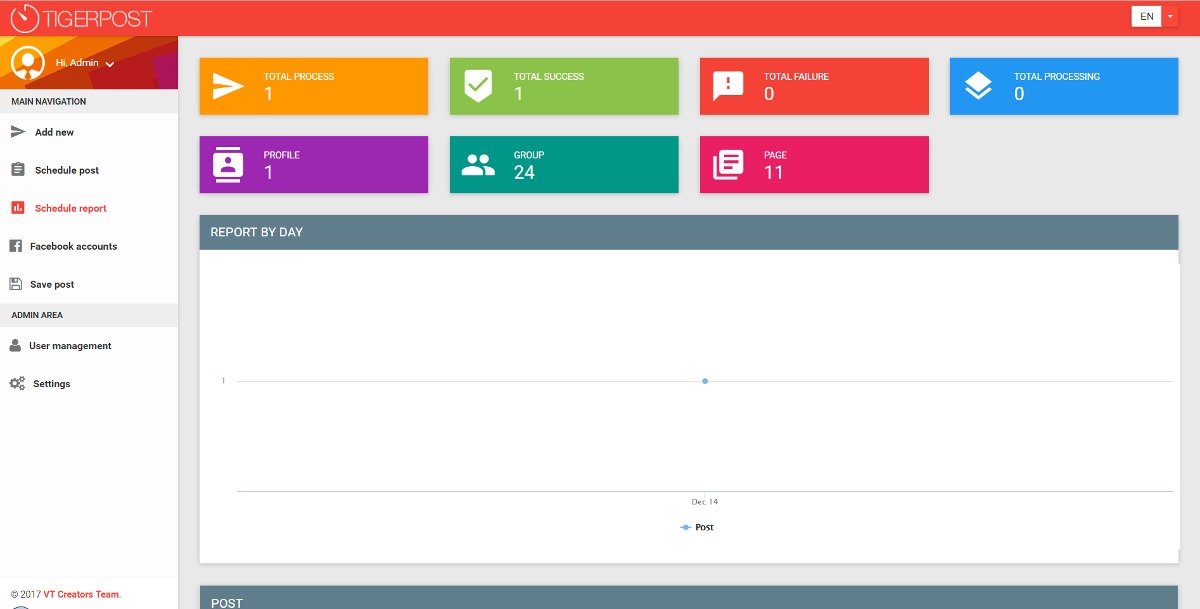The height and width of the screenshot is (609, 1200).
Task: Click the Dec 14 data point on chart
Action: tap(705, 381)
